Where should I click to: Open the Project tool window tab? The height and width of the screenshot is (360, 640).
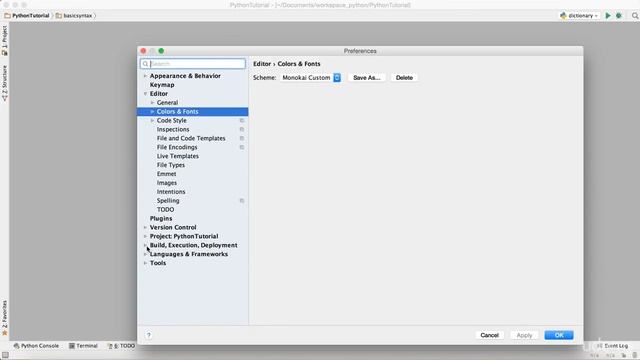coord(4,40)
